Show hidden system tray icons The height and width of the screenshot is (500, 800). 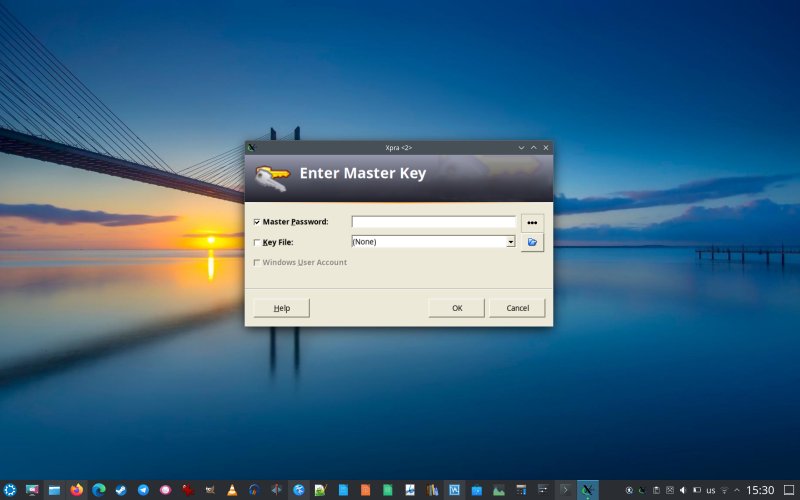pyautogui.click(x=738, y=490)
